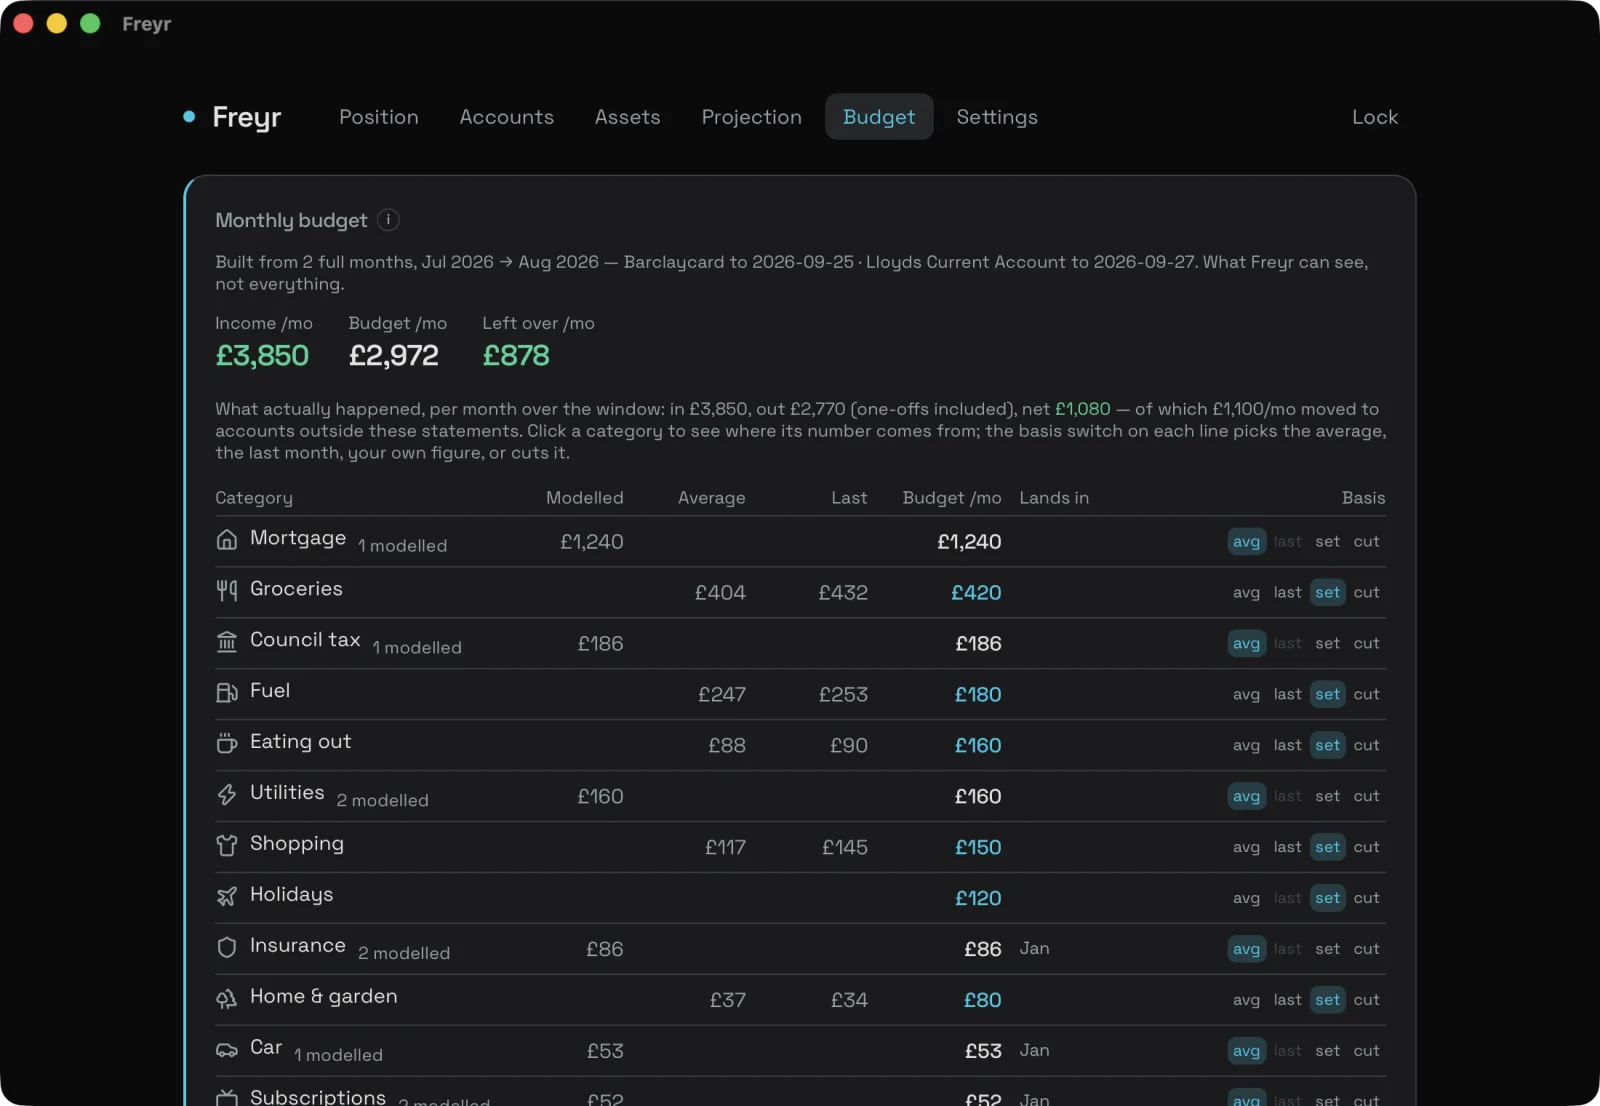Choose set basis for Eating out
This screenshot has width=1600, height=1106.
pyautogui.click(x=1328, y=746)
